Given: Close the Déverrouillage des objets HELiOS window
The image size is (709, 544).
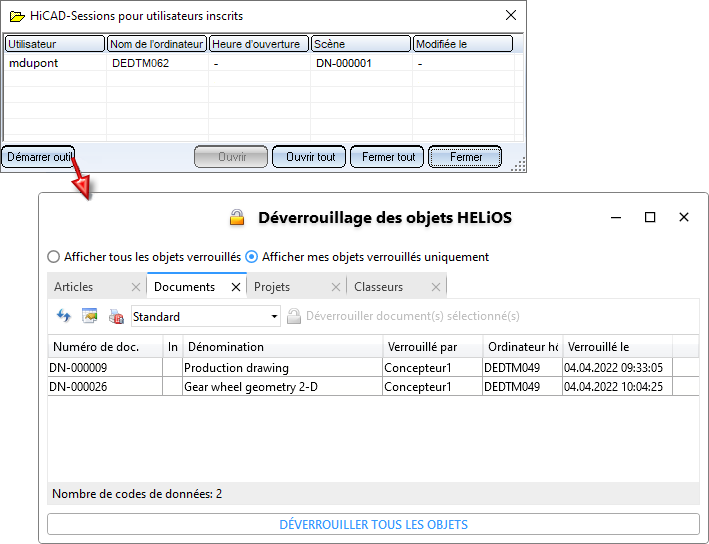Looking at the screenshot, I should (684, 218).
